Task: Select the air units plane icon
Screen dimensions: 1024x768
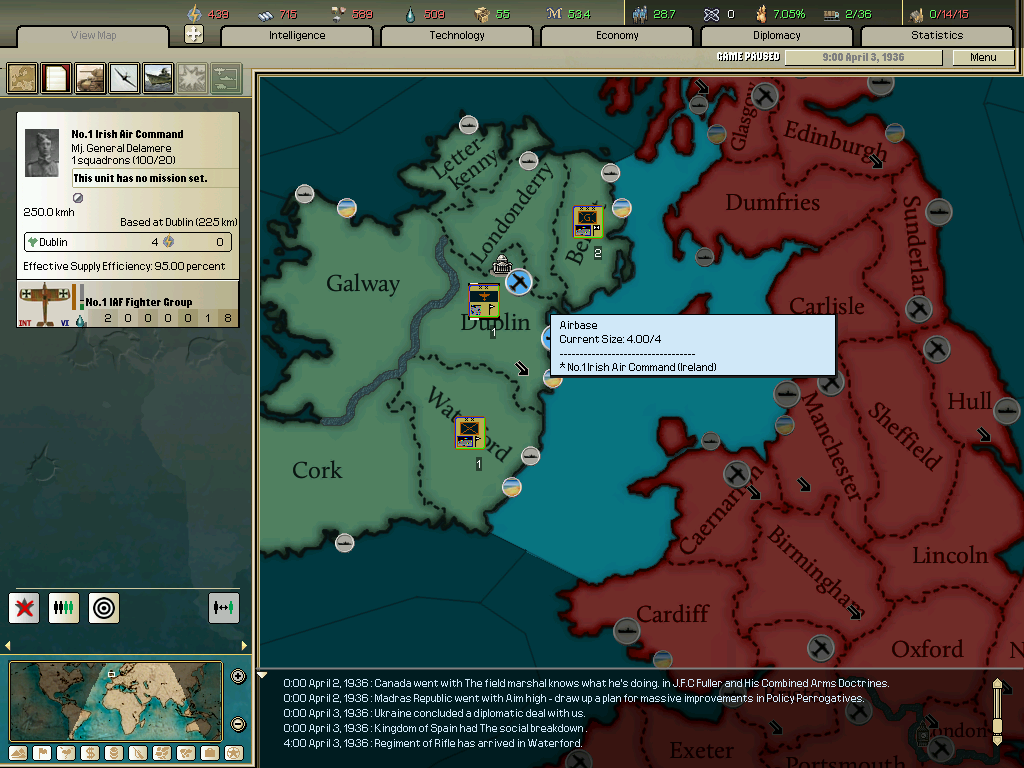Action: (124, 77)
